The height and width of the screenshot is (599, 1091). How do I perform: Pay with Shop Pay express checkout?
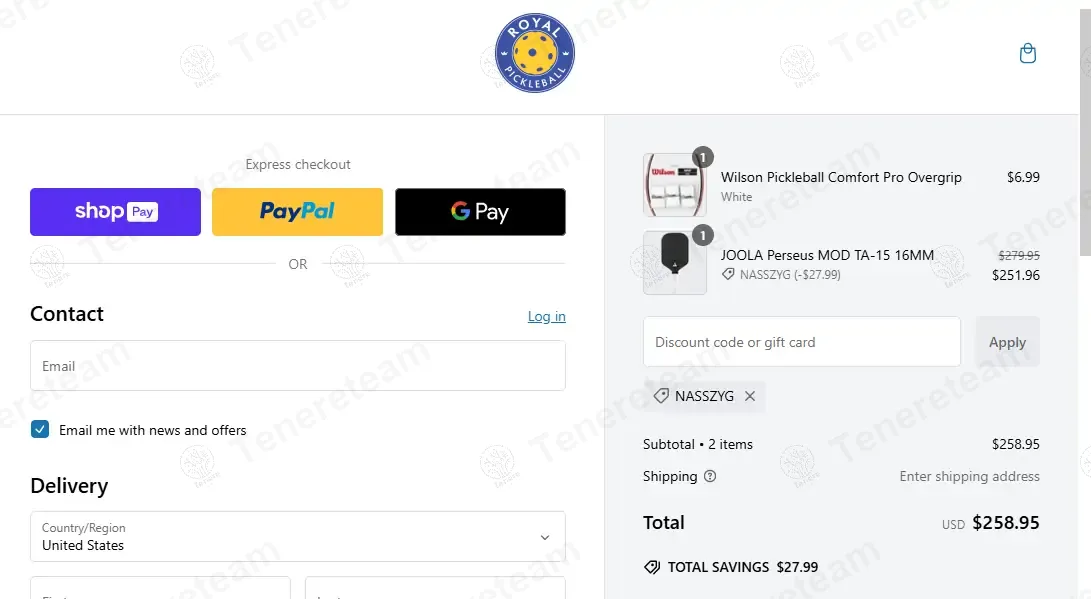coord(116,211)
